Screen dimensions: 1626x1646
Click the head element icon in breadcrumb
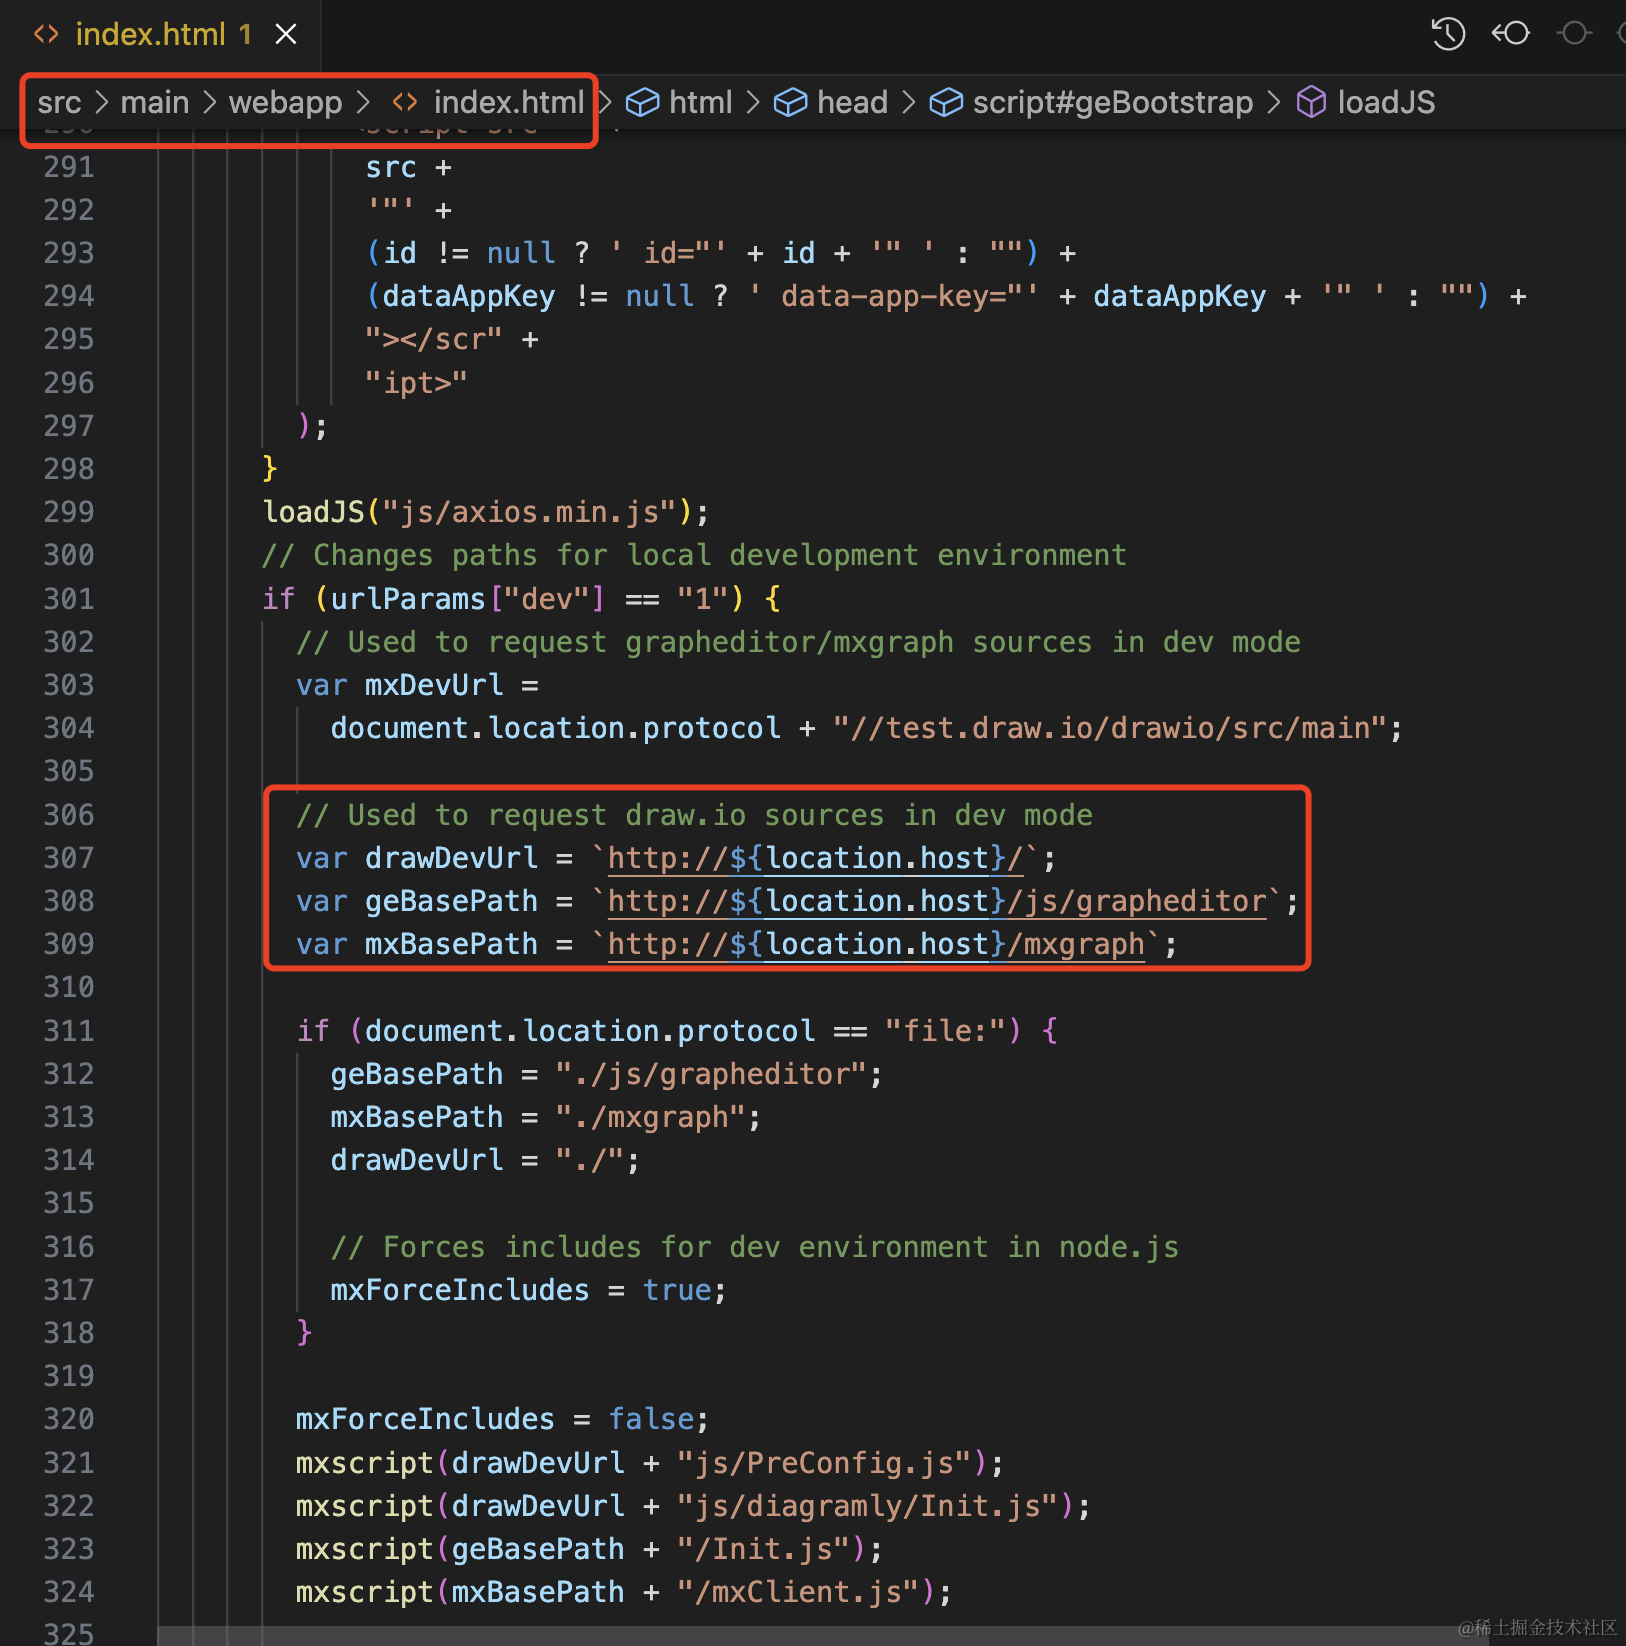coord(790,102)
